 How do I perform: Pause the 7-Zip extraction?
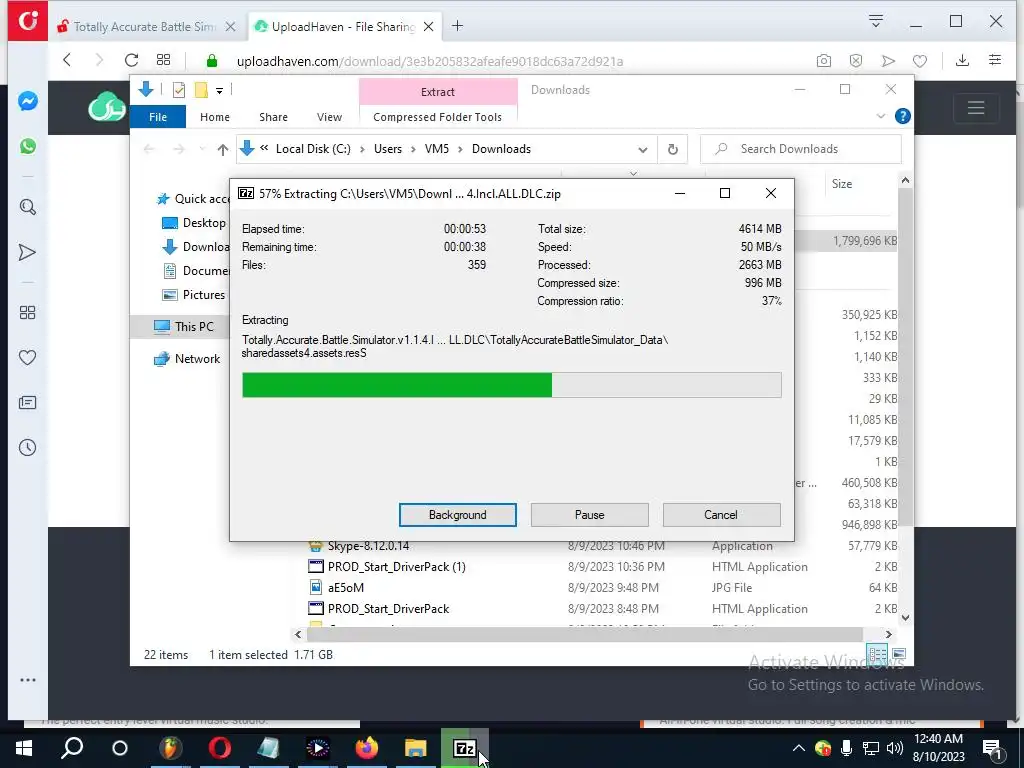(x=589, y=515)
